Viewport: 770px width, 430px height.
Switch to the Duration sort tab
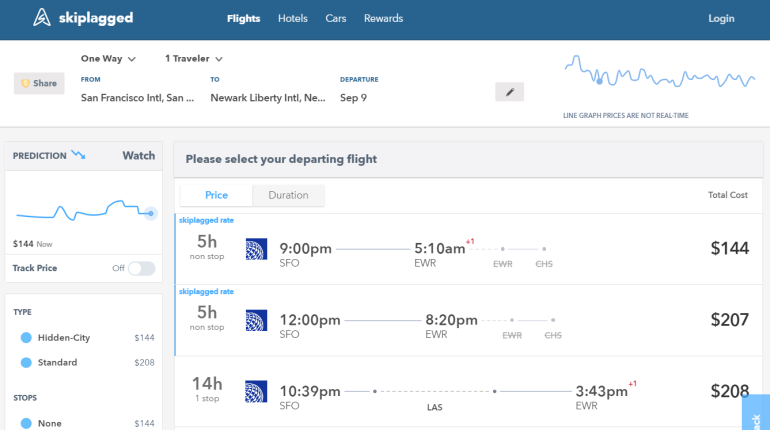288,195
